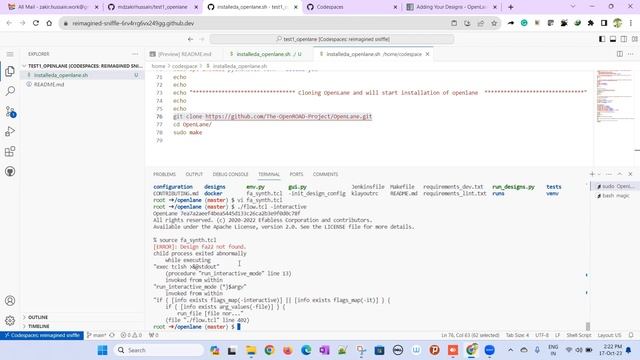Switch to Adding Your Designs browser tab
The height and width of the screenshot is (360, 640).
tap(452, 7)
